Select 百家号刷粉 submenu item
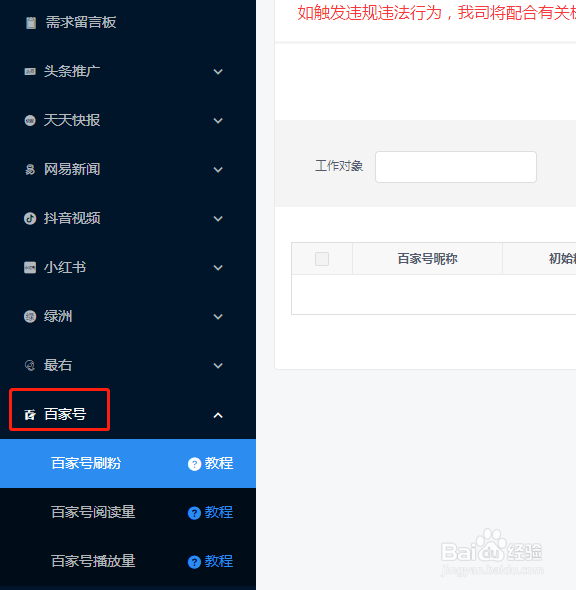 pyautogui.click(x=86, y=463)
